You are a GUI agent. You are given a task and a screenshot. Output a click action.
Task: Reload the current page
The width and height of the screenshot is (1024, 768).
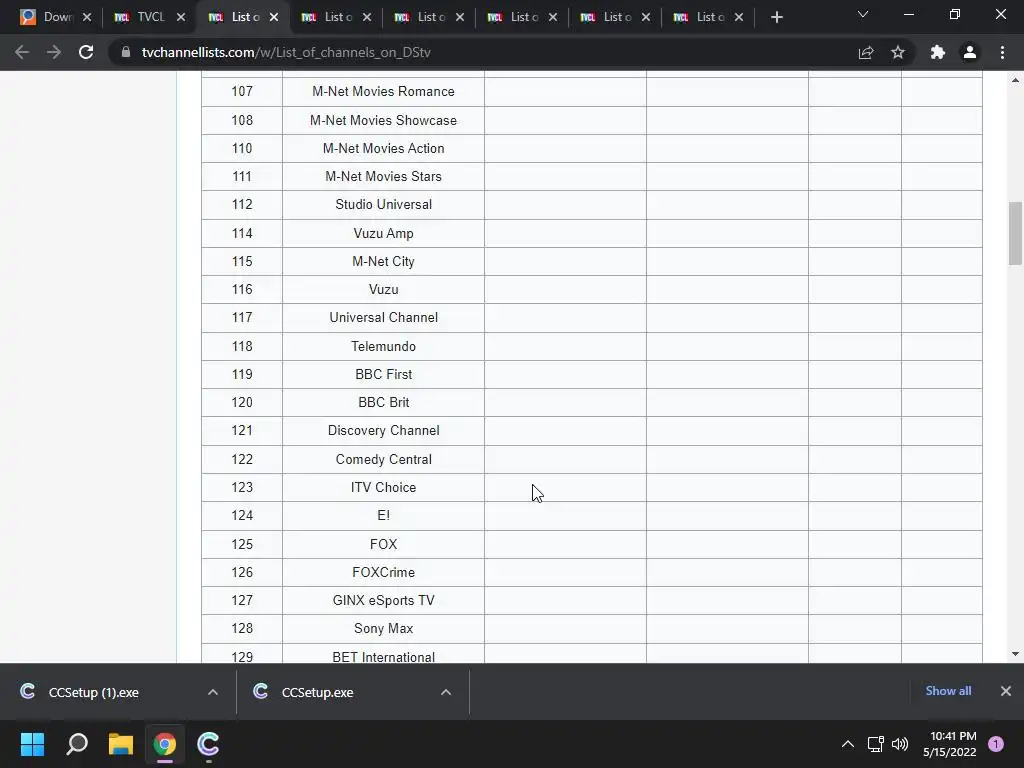pyautogui.click(x=86, y=52)
